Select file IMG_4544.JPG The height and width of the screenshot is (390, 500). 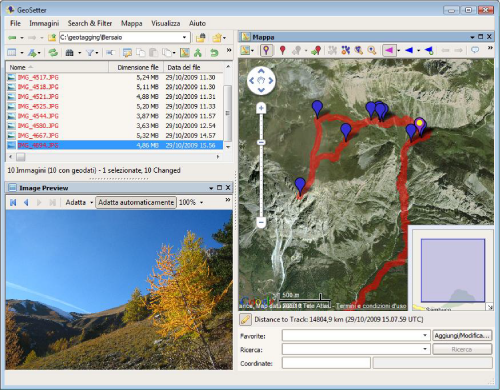coord(115,116)
